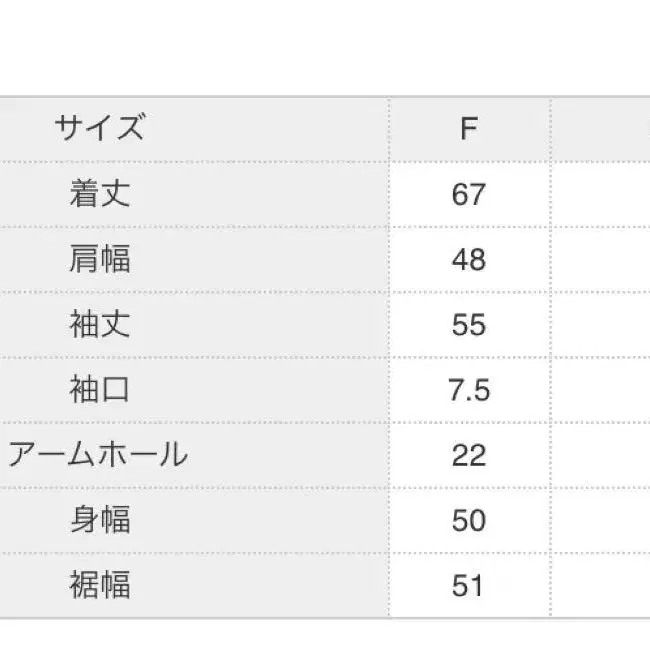Click the empty cell right of 7.5
This screenshot has height=650, width=650.
click(x=600, y=390)
